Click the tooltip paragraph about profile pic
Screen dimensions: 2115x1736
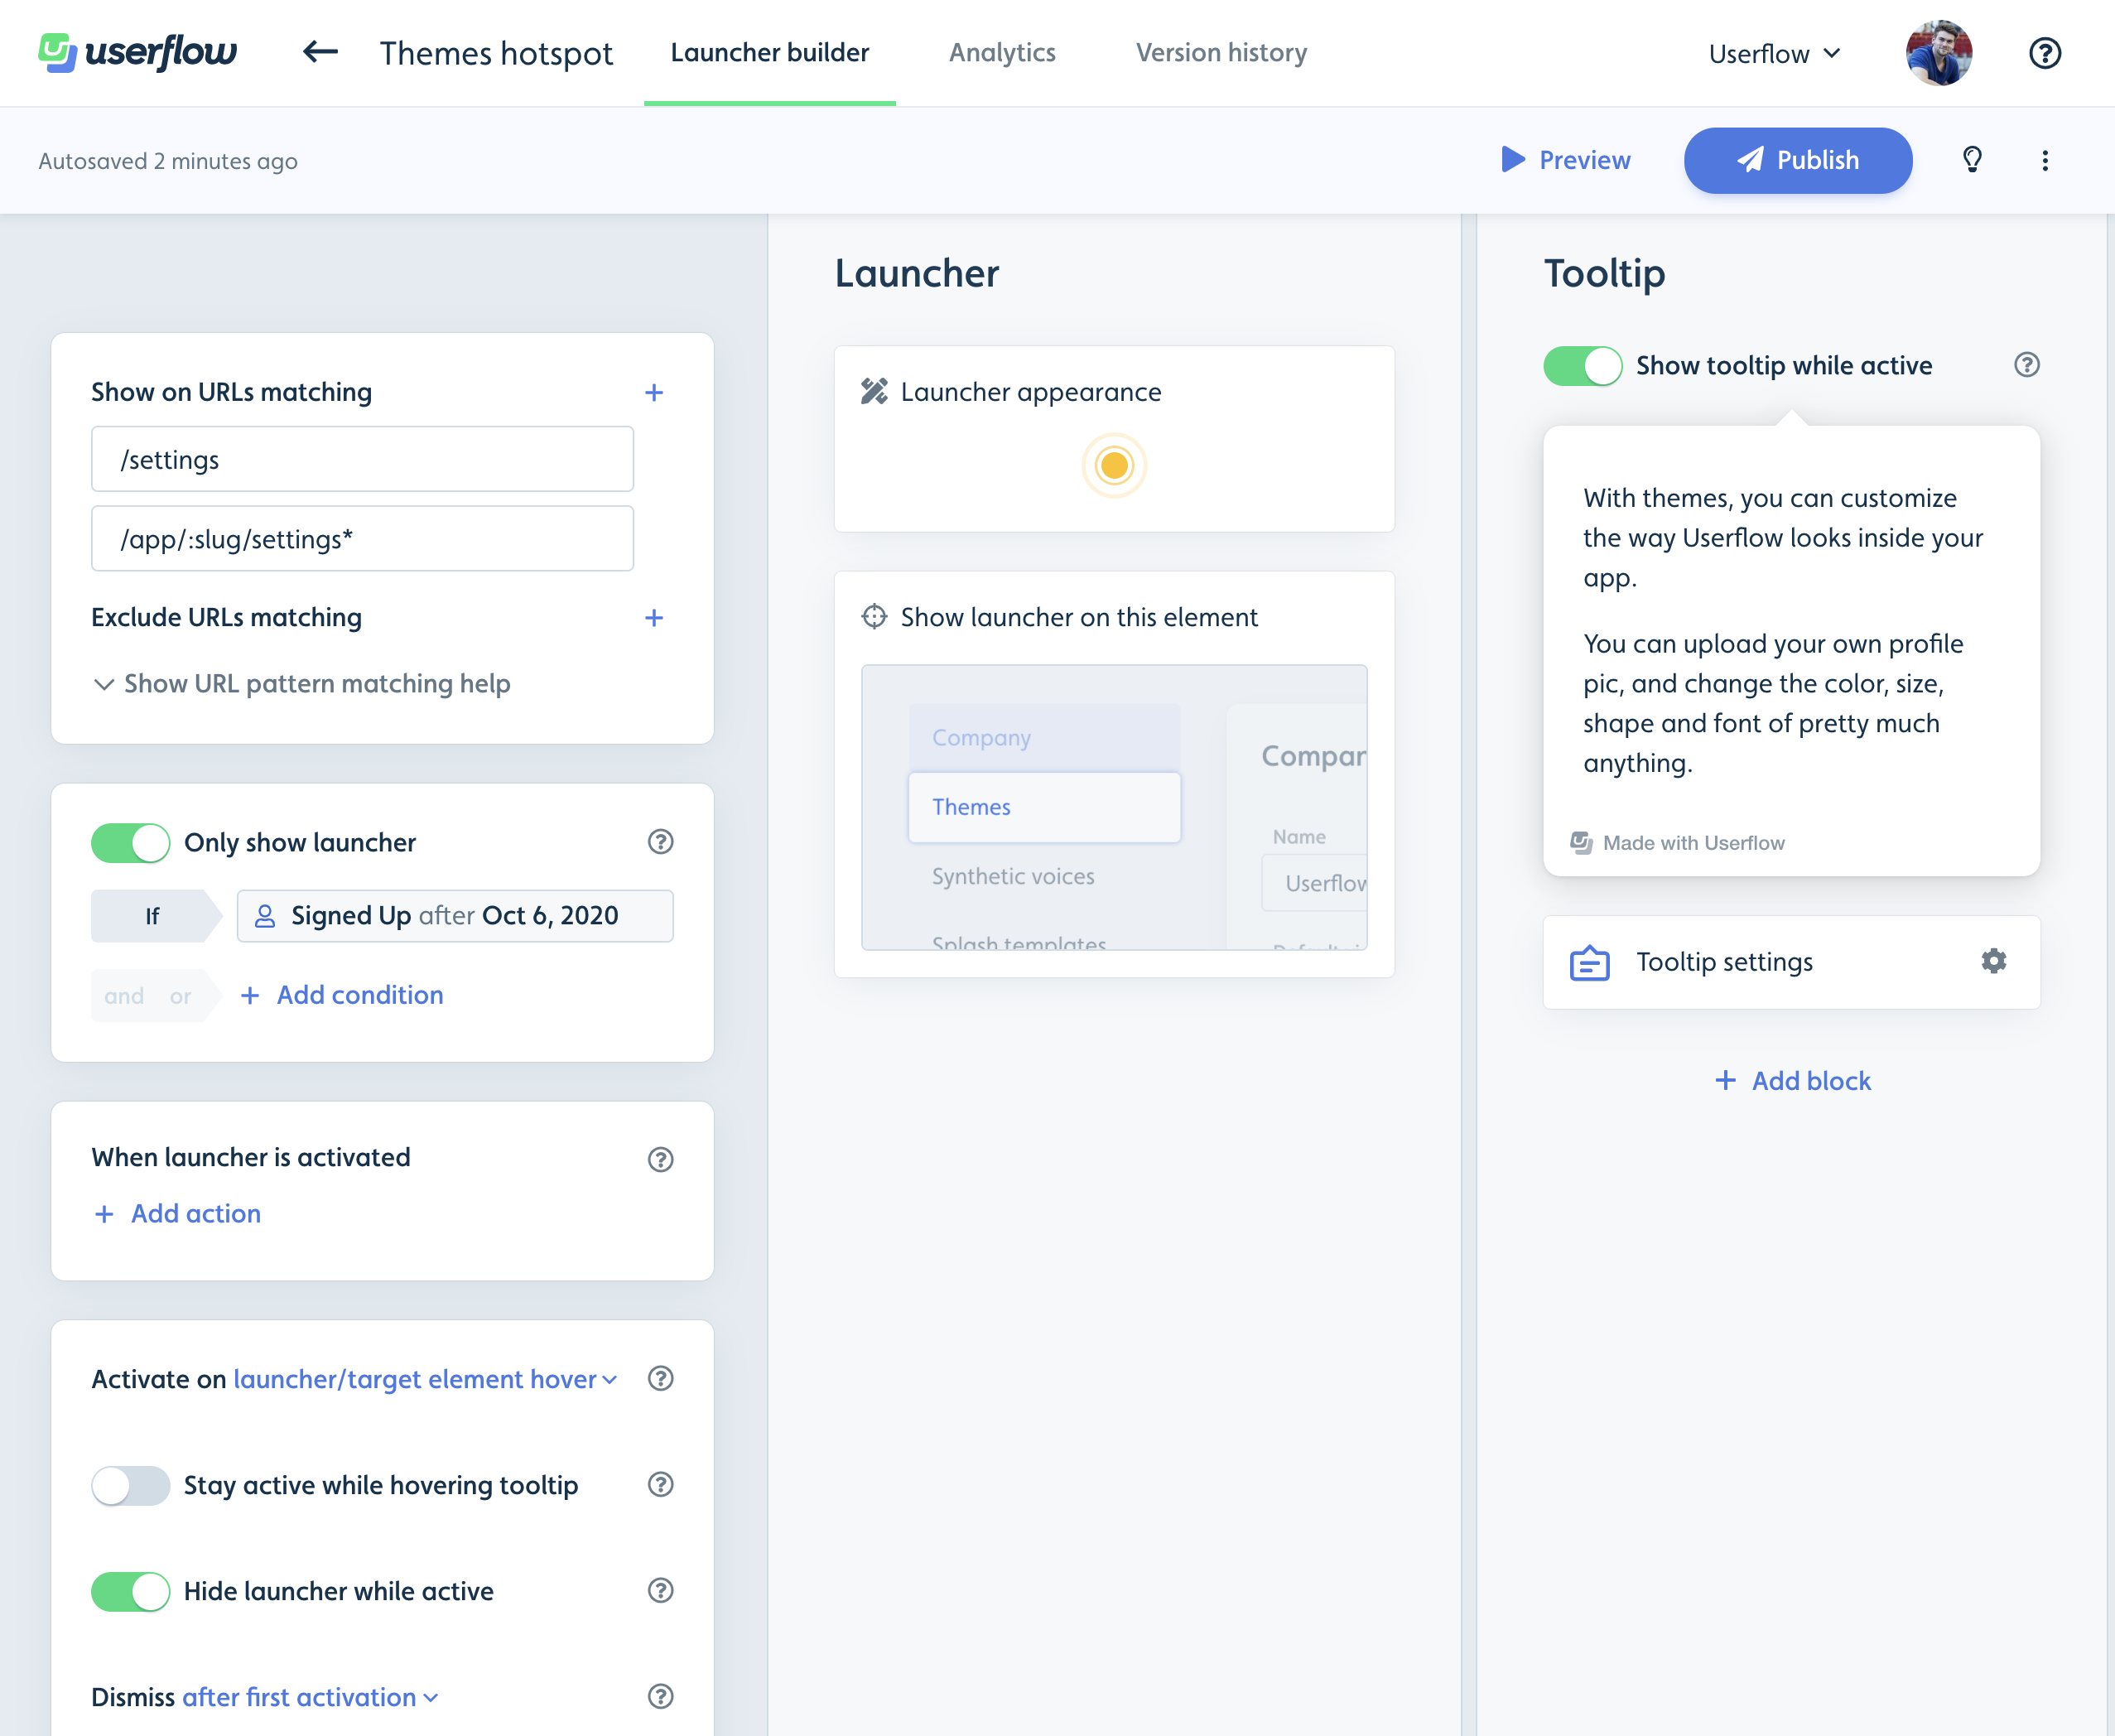1773,703
